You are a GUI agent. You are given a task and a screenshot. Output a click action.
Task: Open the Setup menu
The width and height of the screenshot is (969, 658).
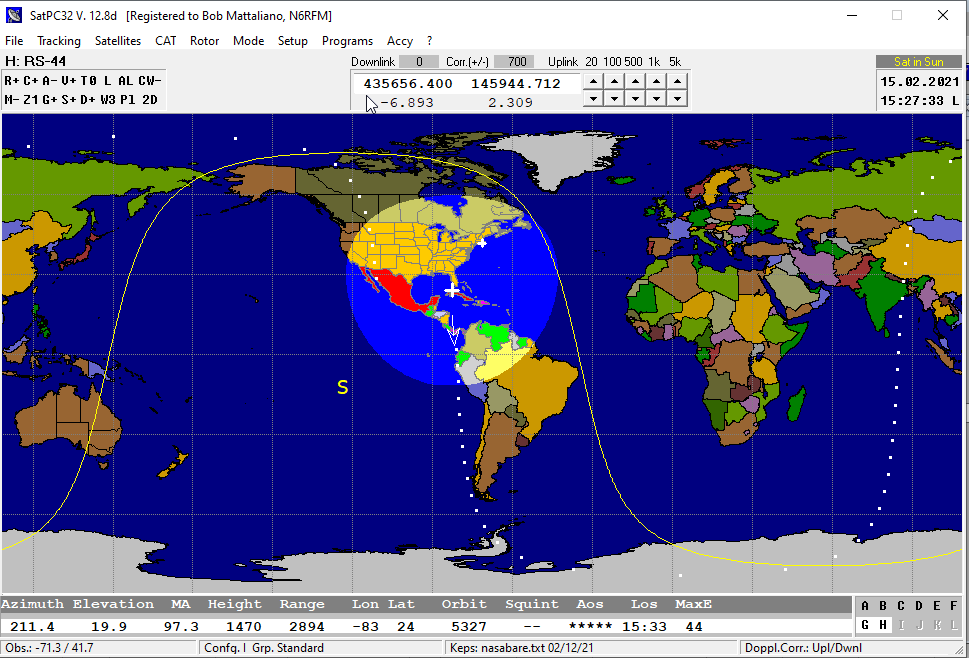pos(292,41)
